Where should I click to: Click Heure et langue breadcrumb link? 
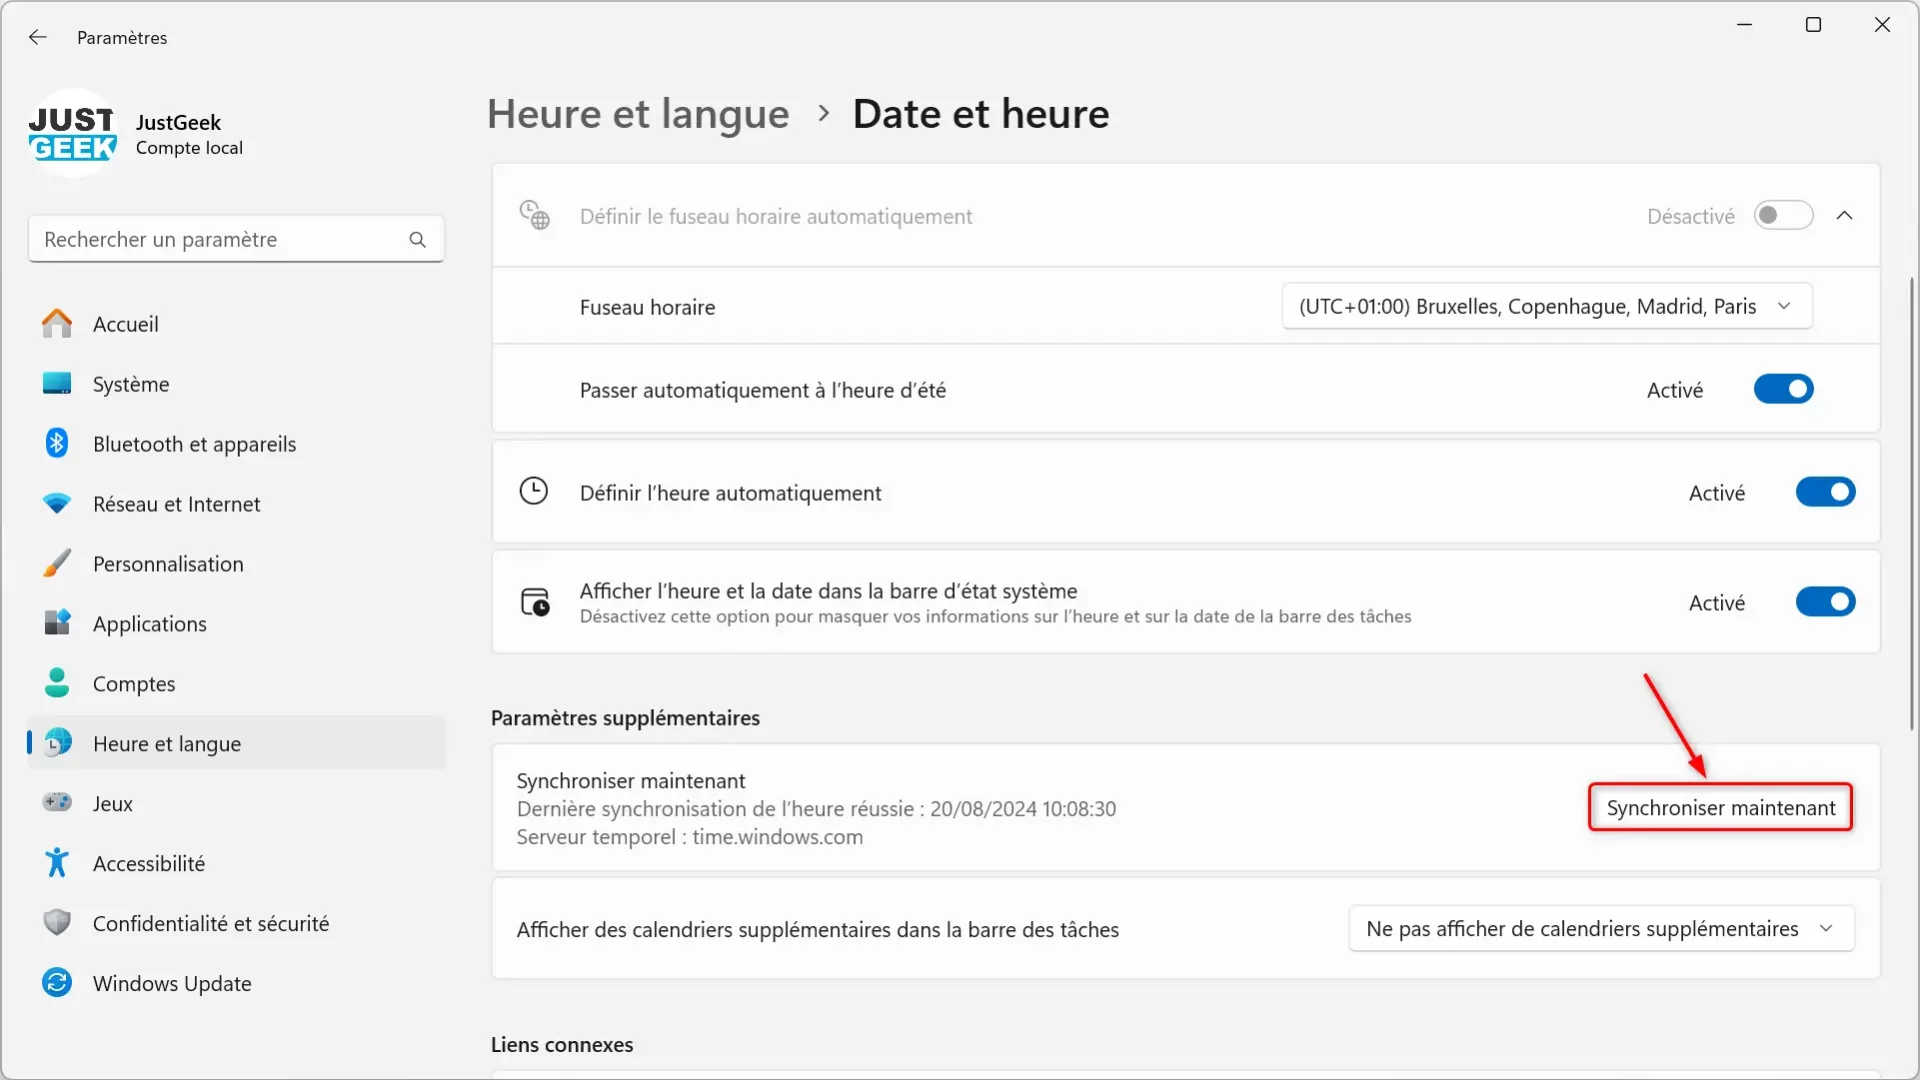pos(638,114)
